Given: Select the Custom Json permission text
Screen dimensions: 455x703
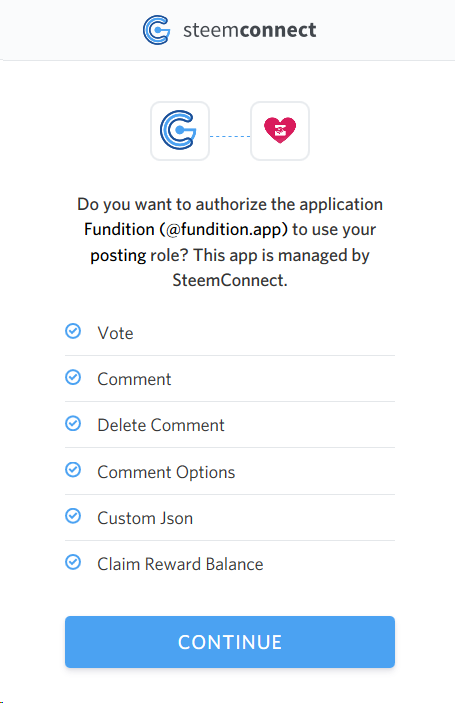Looking at the screenshot, I should (x=145, y=518).
